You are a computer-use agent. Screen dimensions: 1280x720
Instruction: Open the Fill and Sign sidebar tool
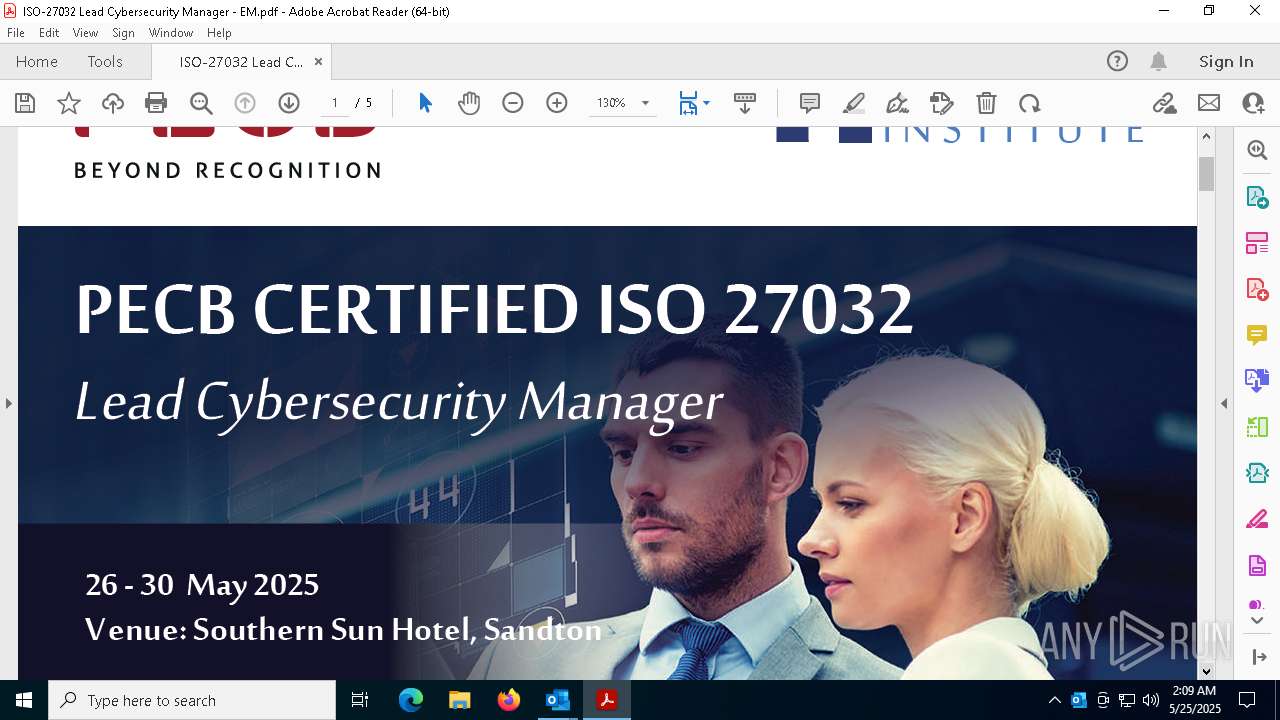1257,519
